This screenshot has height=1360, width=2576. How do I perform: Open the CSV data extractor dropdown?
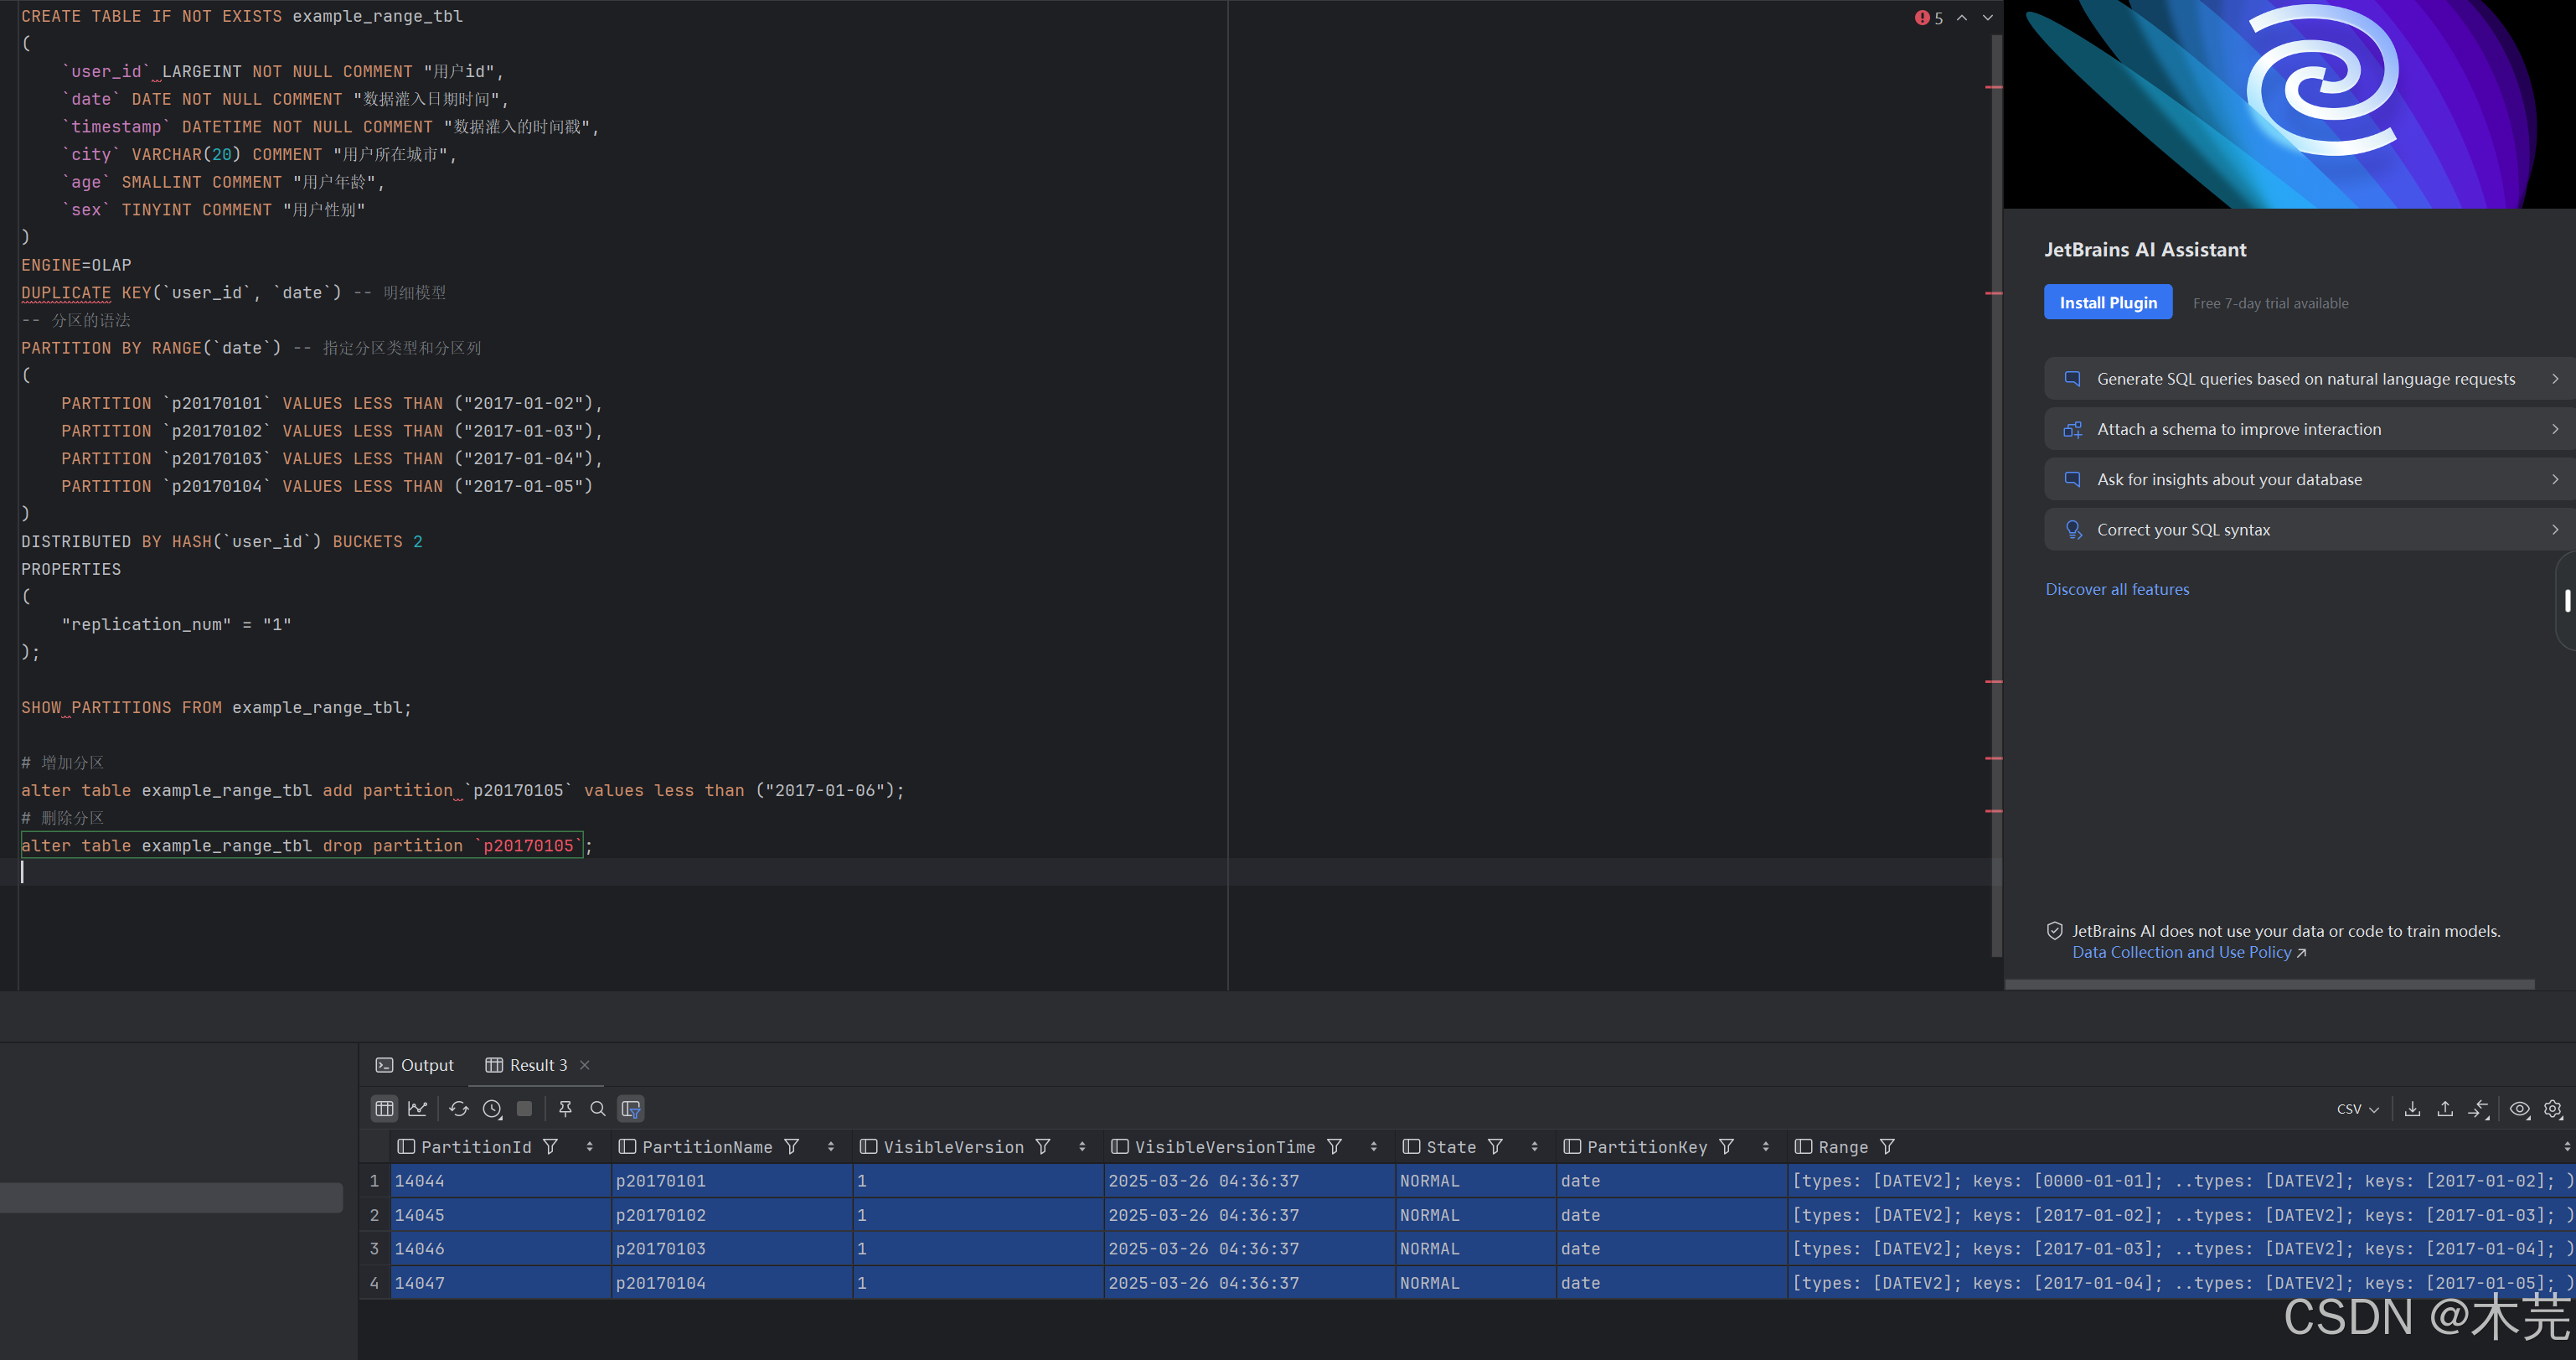tap(2357, 1108)
